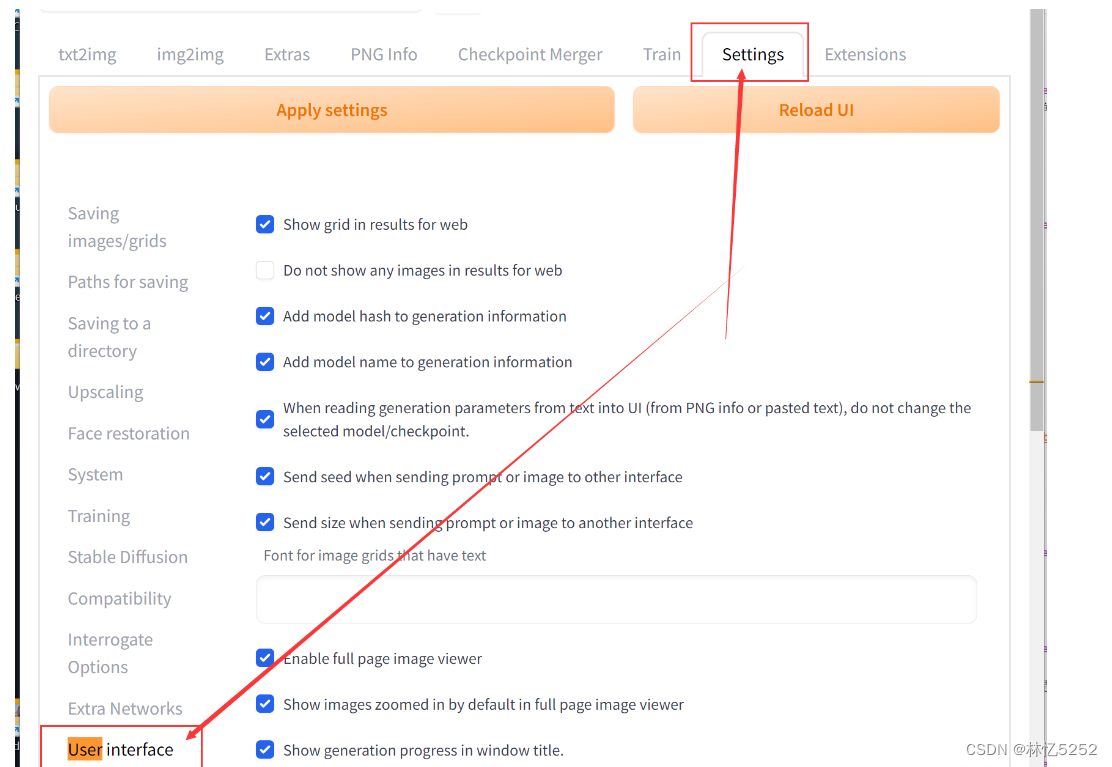Open Extra Networks settings section
The image size is (1112, 767).
(x=125, y=708)
